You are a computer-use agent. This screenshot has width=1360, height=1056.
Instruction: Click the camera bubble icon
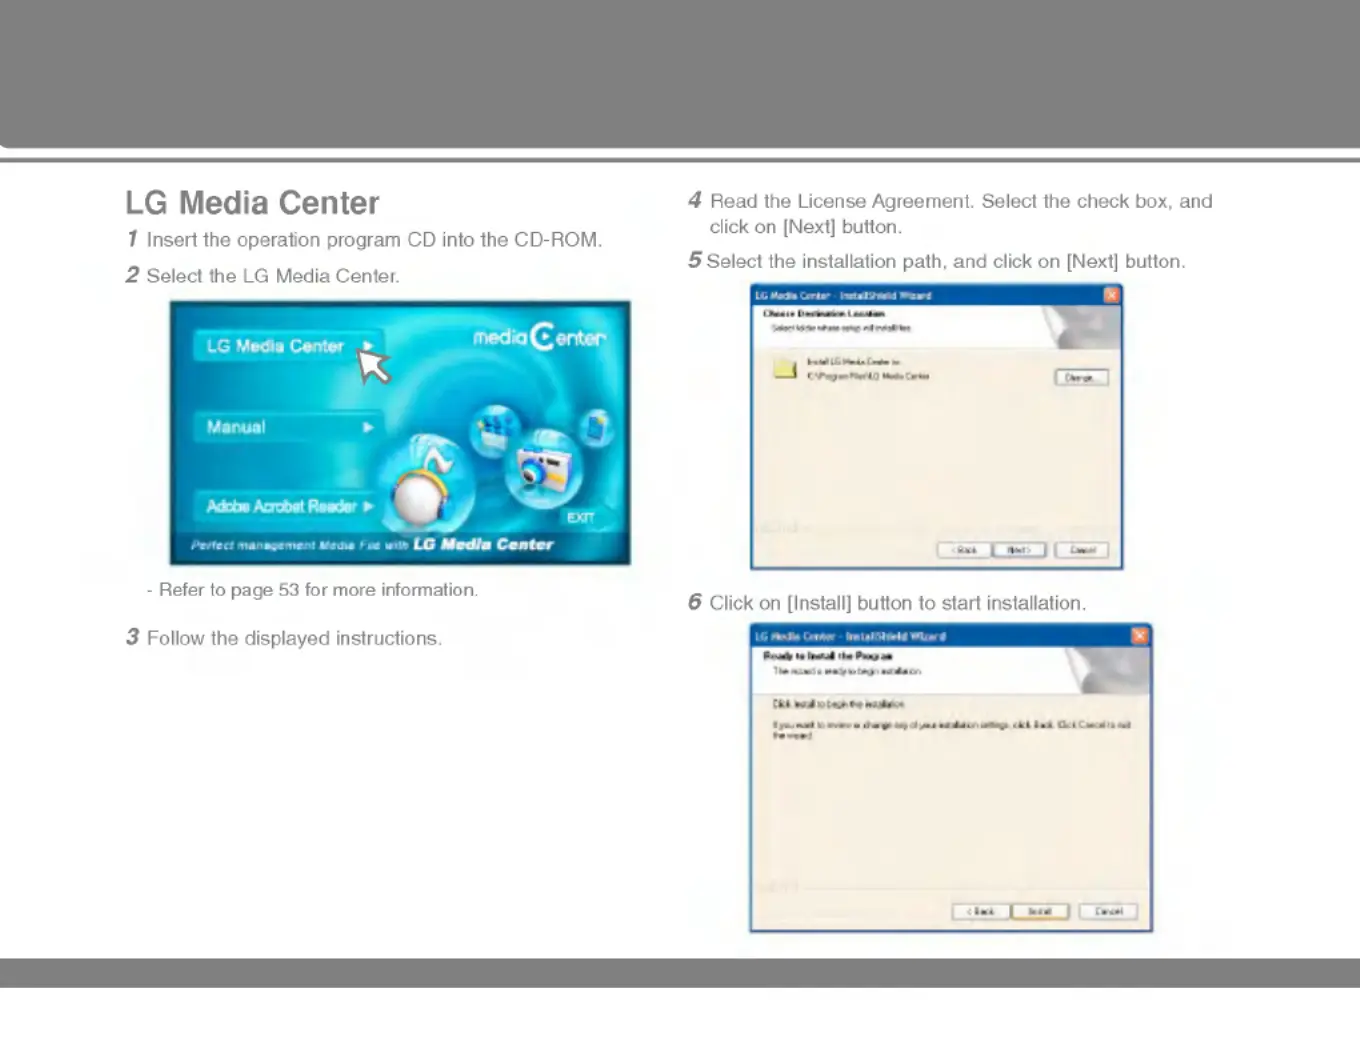pos(544,467)
